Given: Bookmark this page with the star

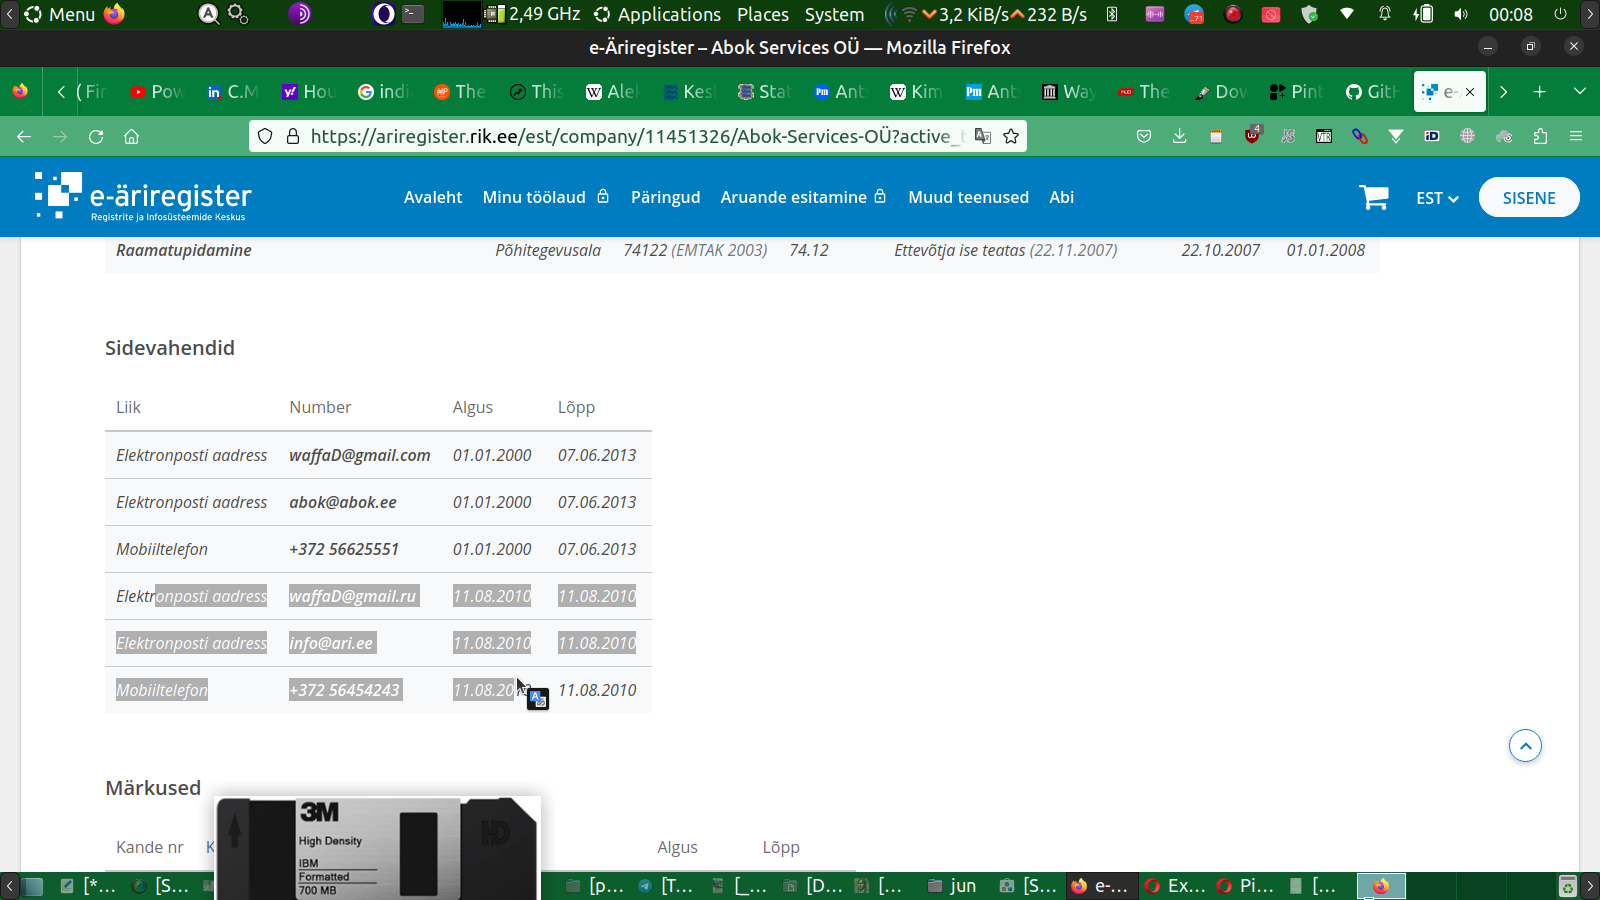Looking at the screenshot, I should point(1011,136).
